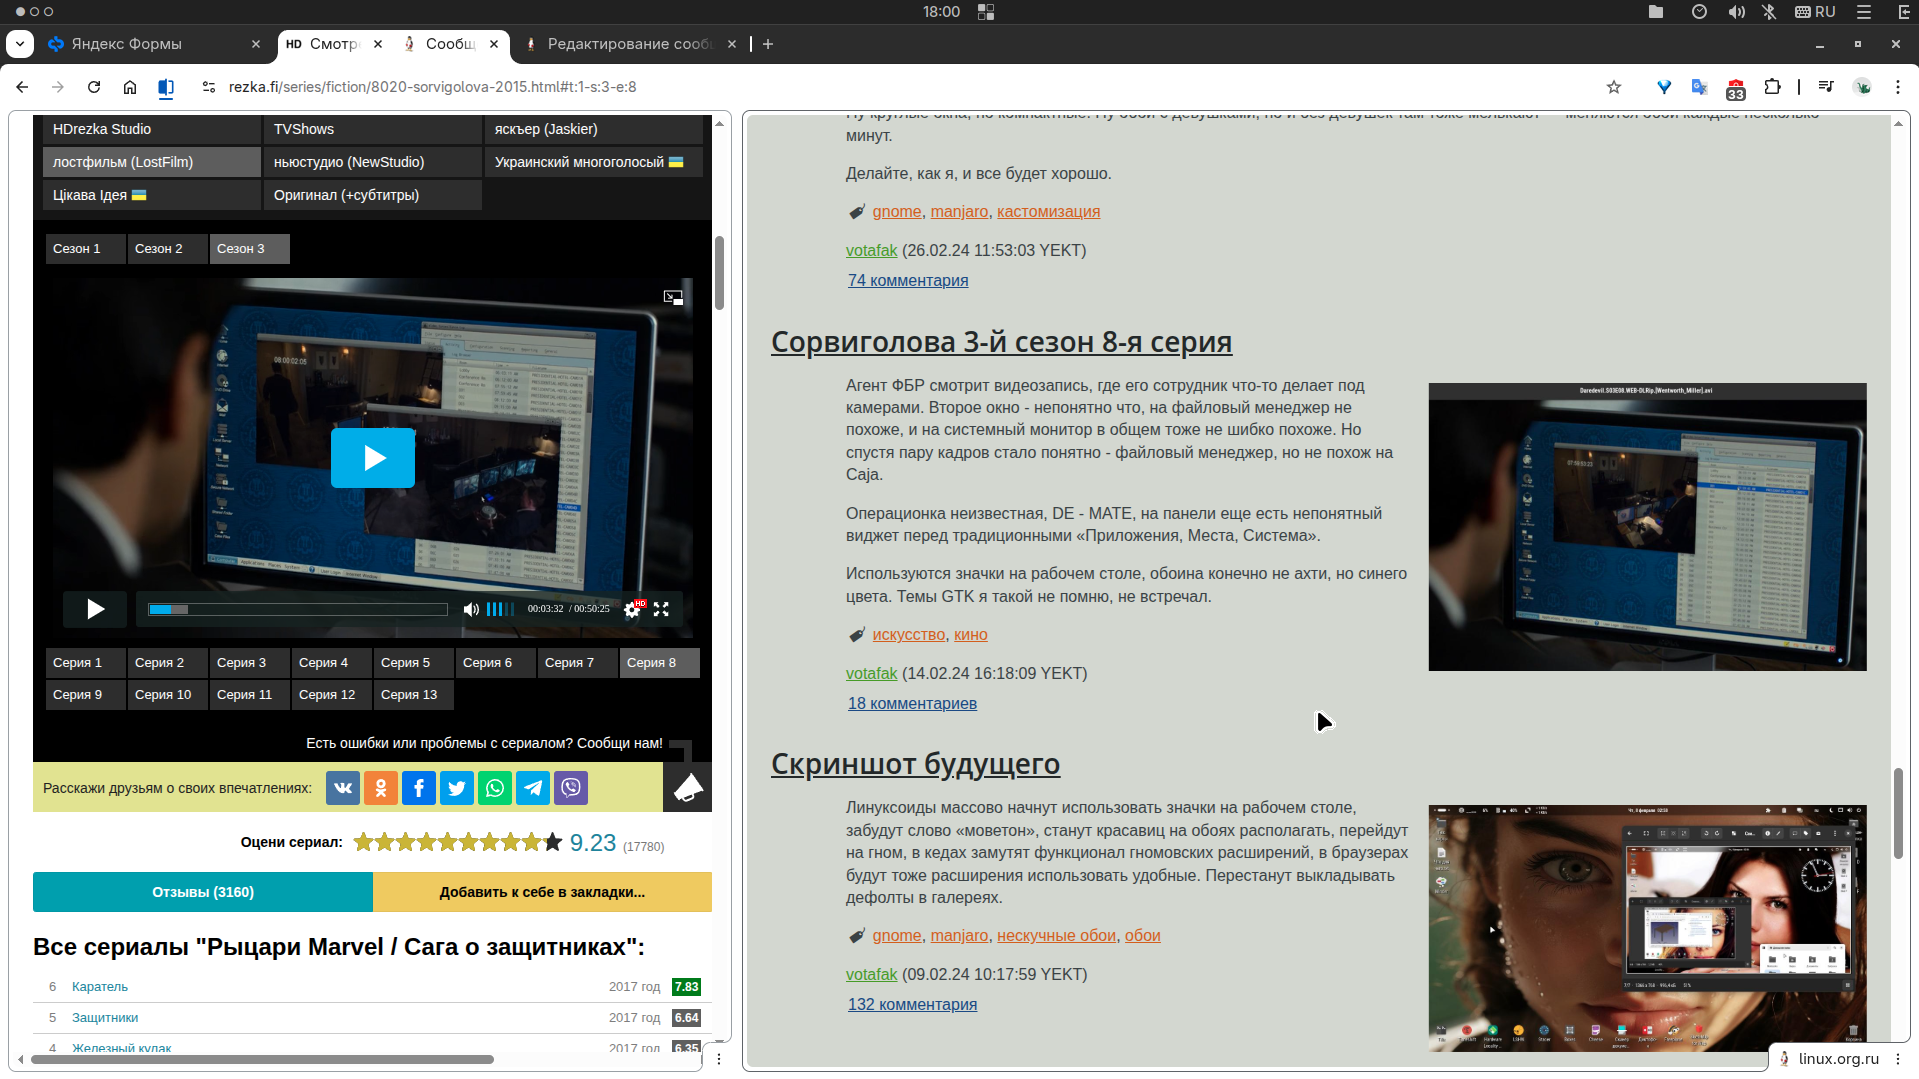Screen dimensions: 1919x1079
Task: Click picture-in-picture icon on video
Action: [x=673, y=297]
